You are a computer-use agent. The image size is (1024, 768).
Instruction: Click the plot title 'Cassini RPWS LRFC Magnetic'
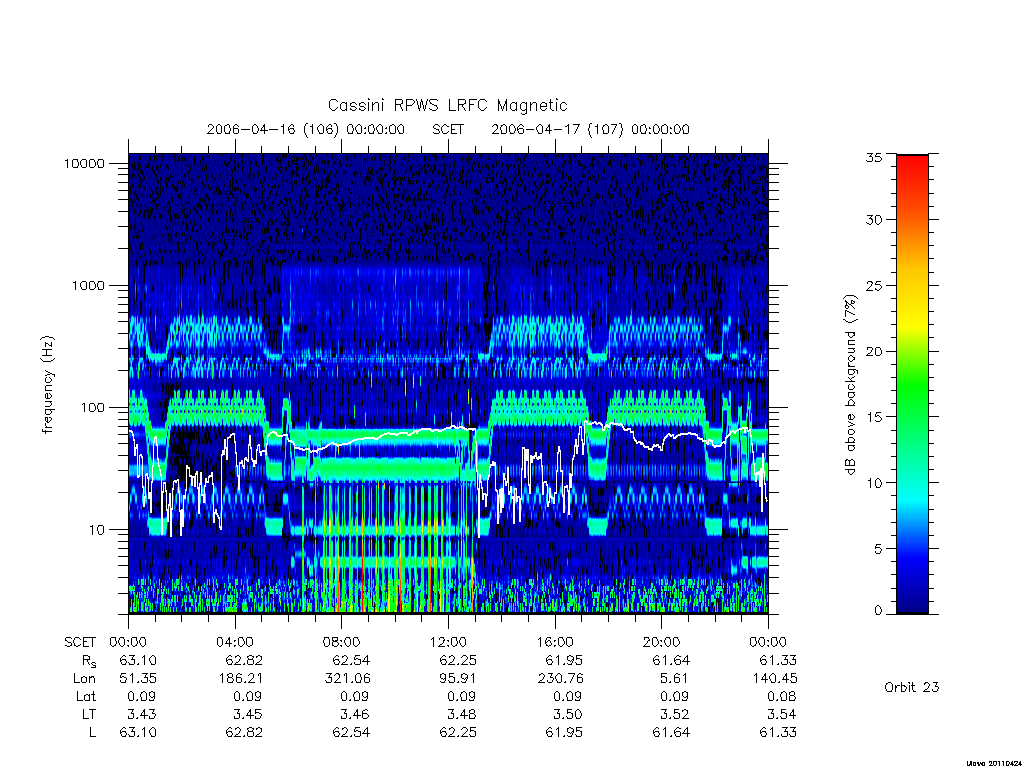click(x=447, y=105)
